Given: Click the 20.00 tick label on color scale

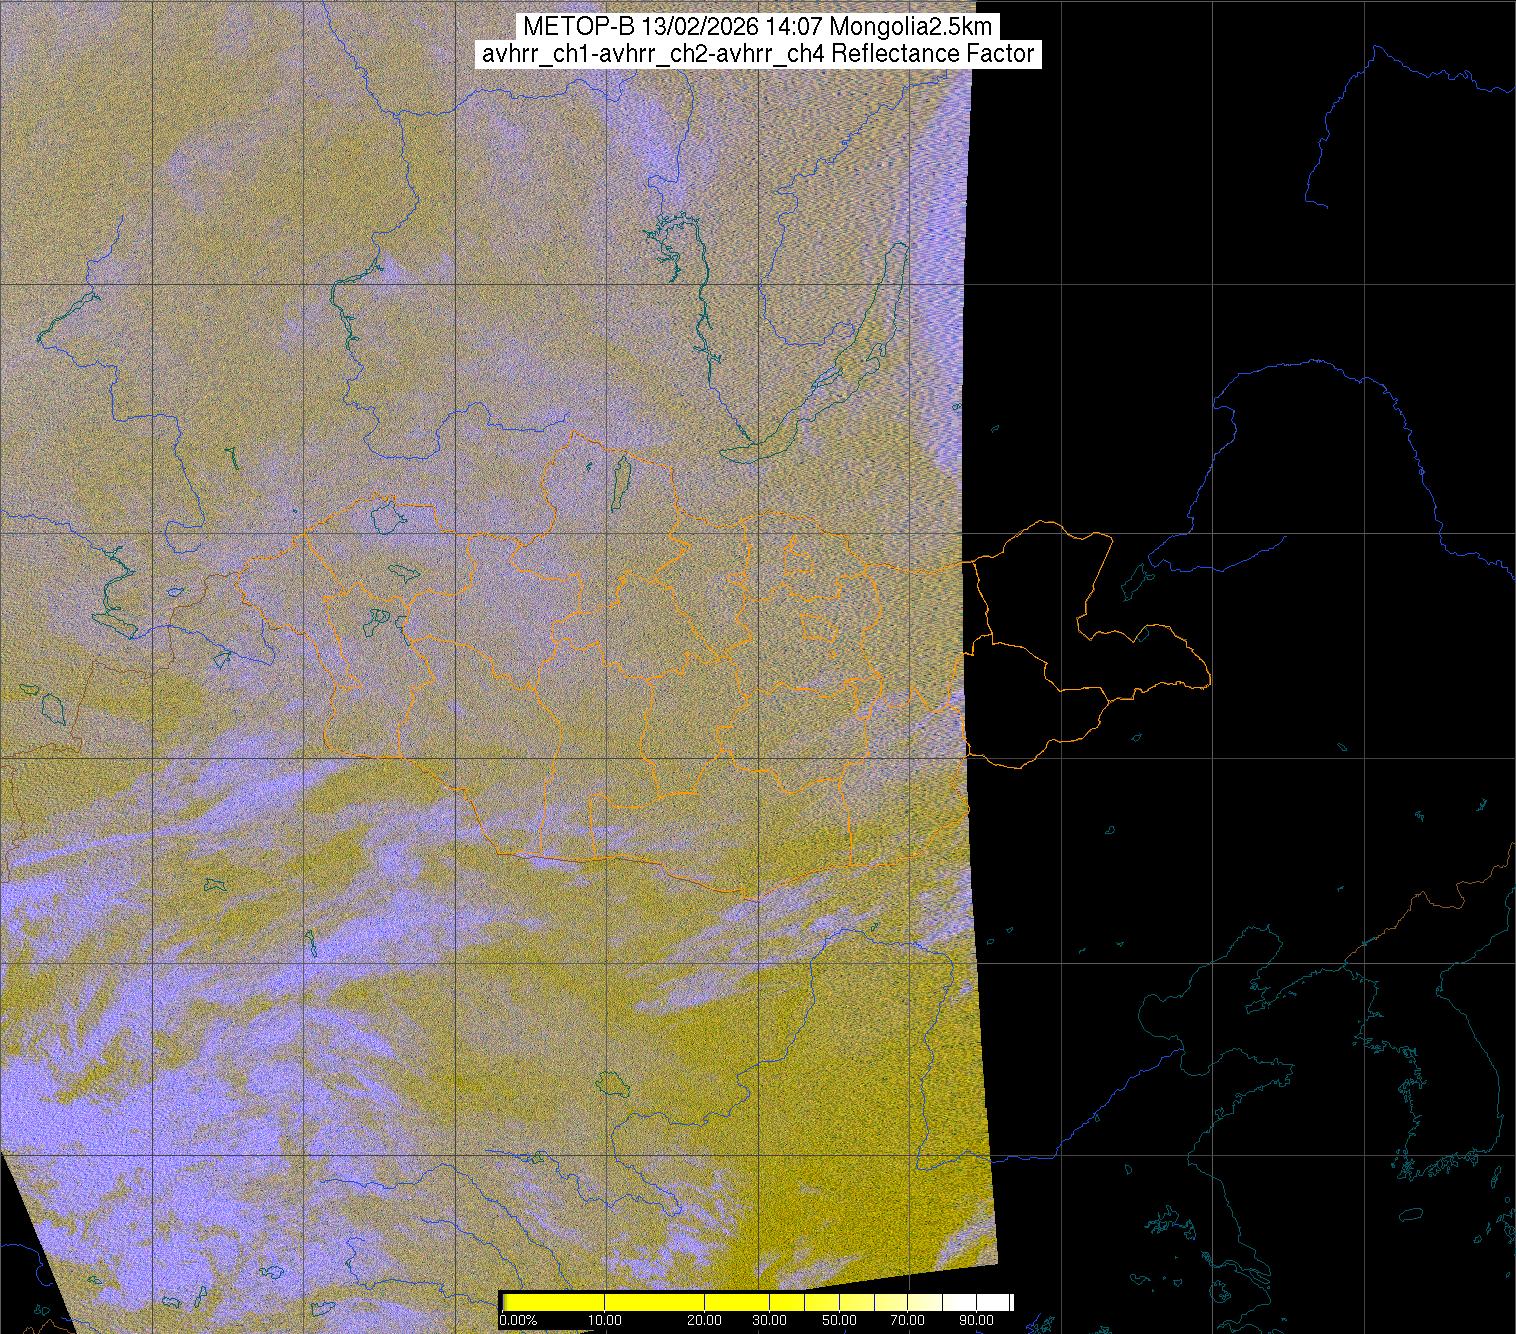Looking at the screenshot, I should click(x=705, y=1321).
